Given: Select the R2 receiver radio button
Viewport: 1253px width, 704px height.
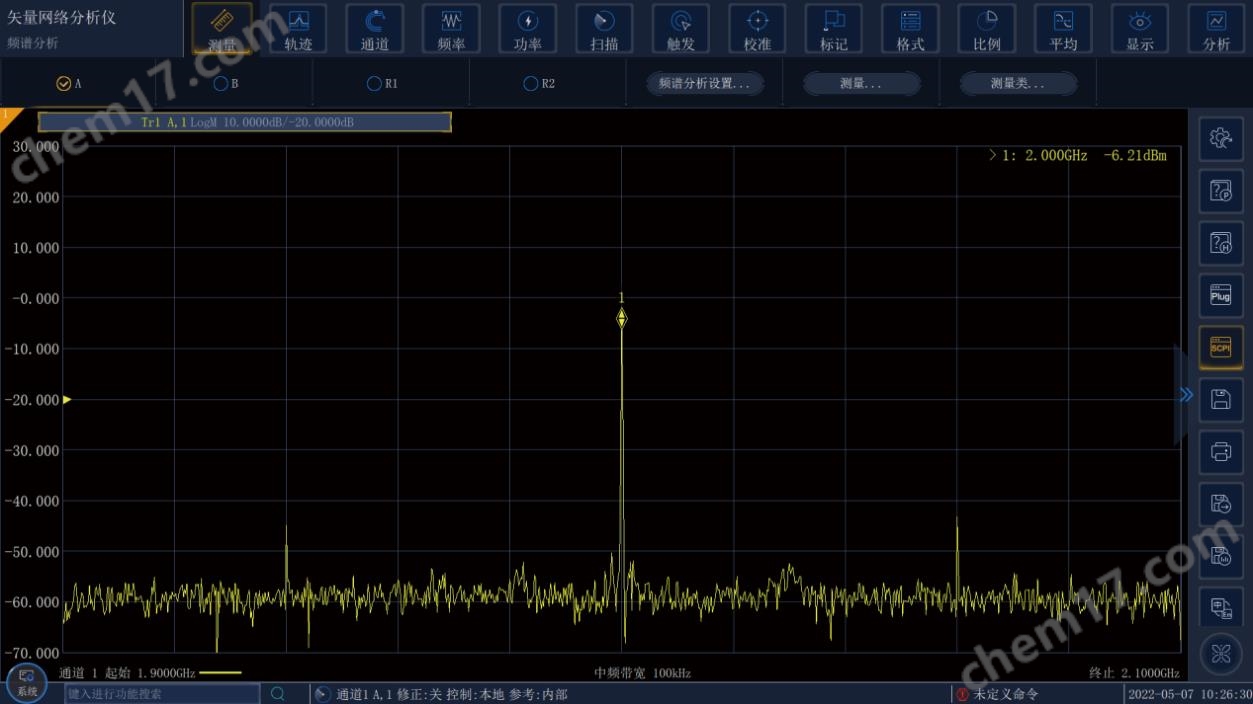Looking at the screenshot, I should [x=531, y=84].
